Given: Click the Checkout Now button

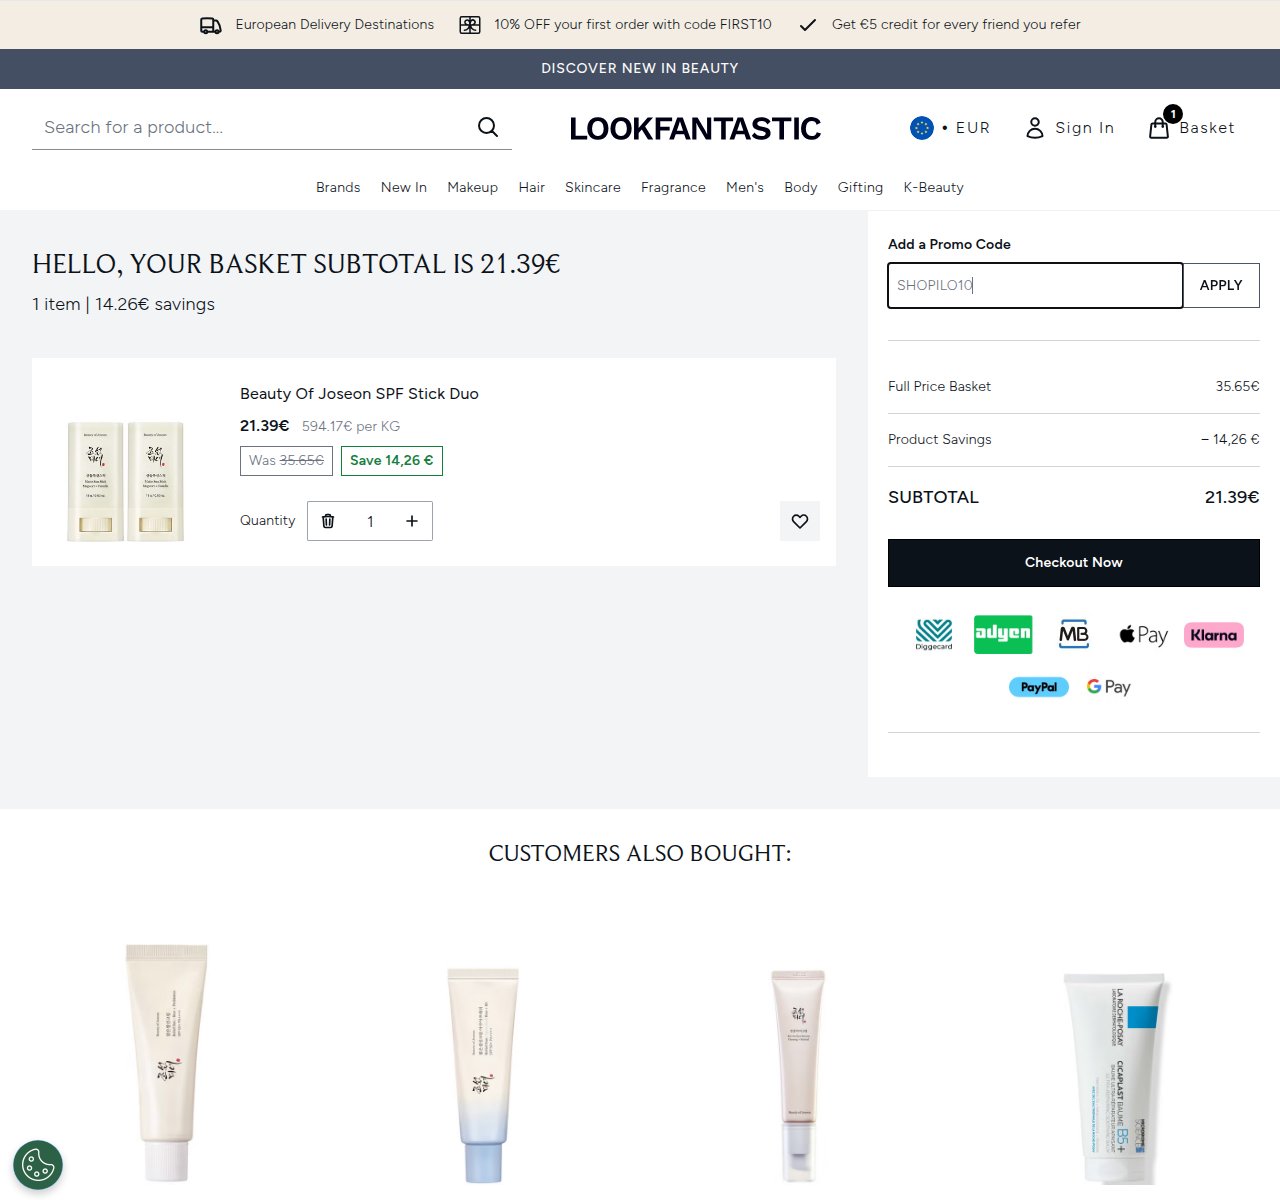Looking at the screenshot, I should coord(1074,563).
